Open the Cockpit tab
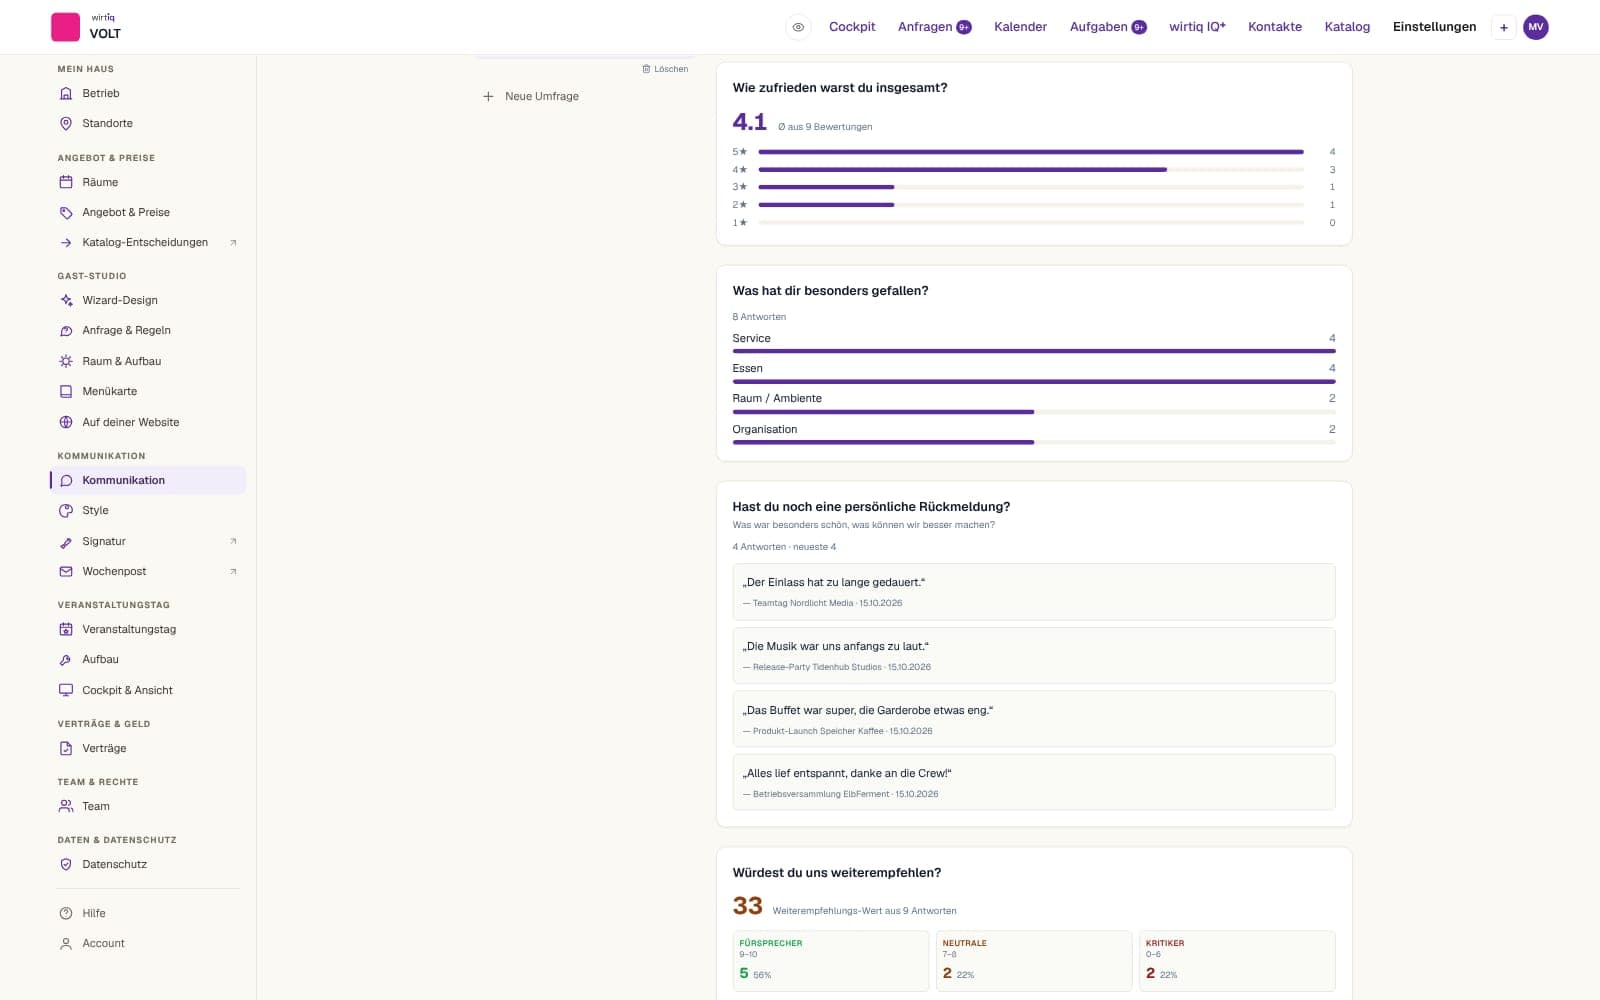1600x1000 pixels. point(852,27)
